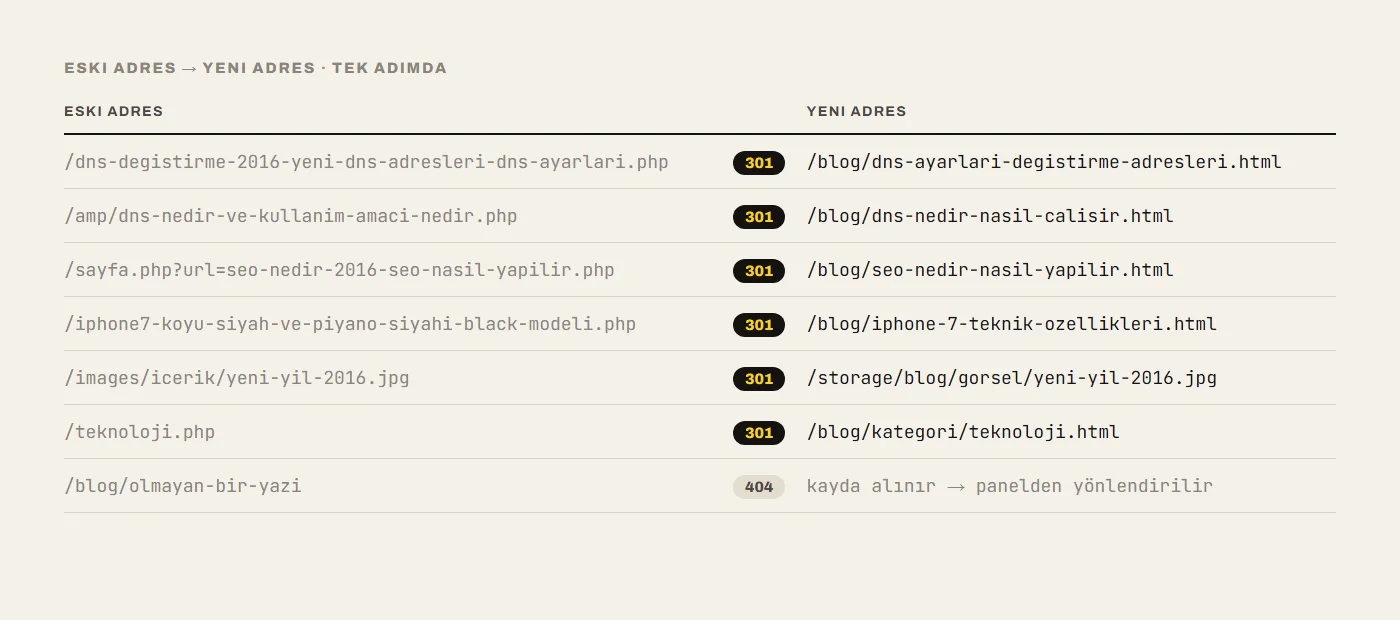The height and width of the screenshot is (620, 1400).
Task: Click new URL /blog/seo-nedir-nasil-yapilir.html
Action: 990,270
